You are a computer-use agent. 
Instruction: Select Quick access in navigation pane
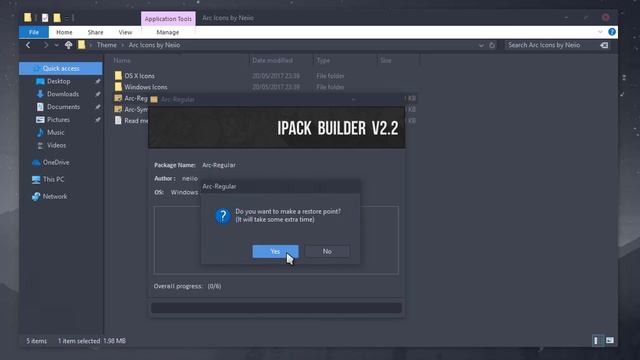(61, 69)
